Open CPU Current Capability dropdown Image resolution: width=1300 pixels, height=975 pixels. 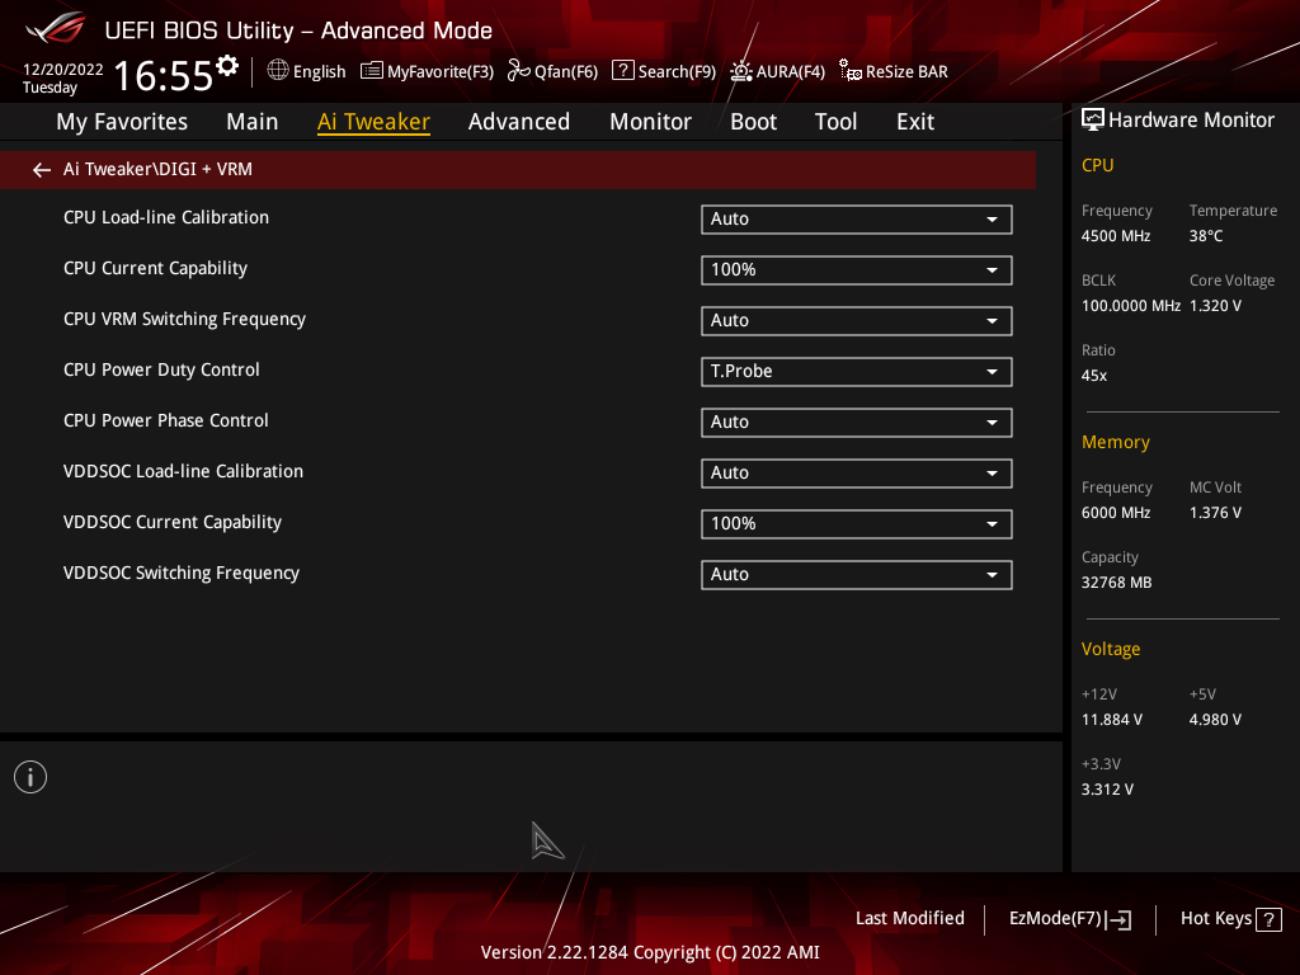coord(856,270)
